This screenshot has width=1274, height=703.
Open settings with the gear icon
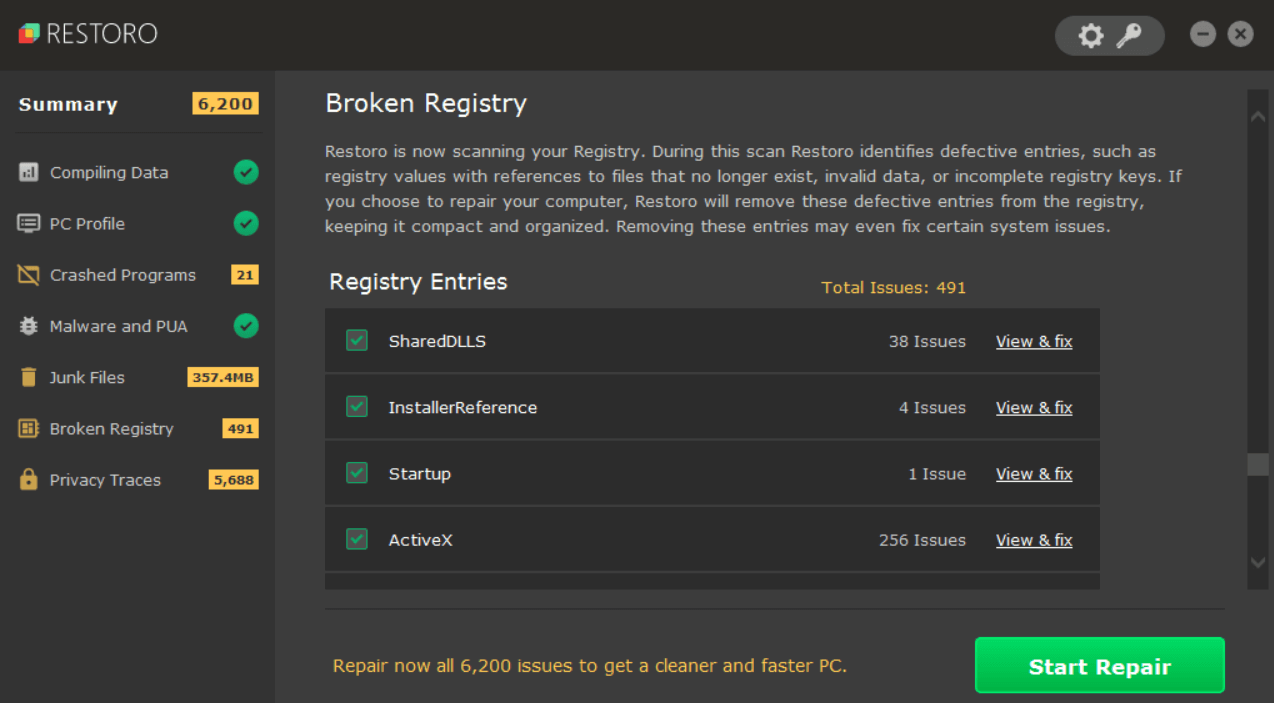click(x=1090, y=36)
